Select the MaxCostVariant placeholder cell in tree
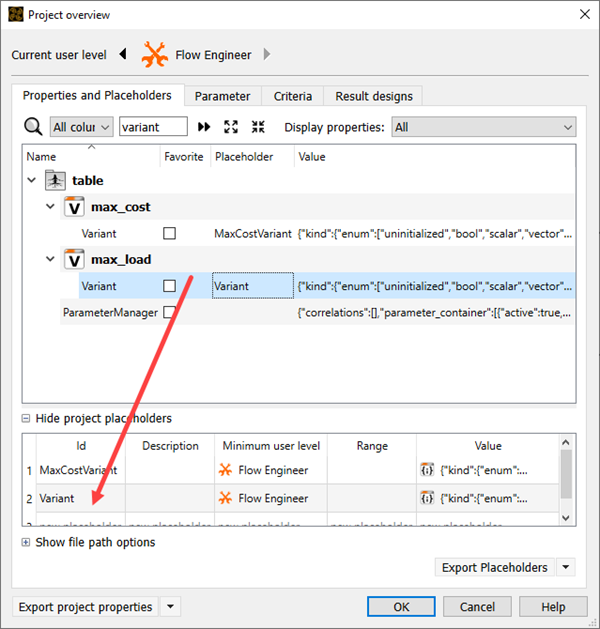 253,233
